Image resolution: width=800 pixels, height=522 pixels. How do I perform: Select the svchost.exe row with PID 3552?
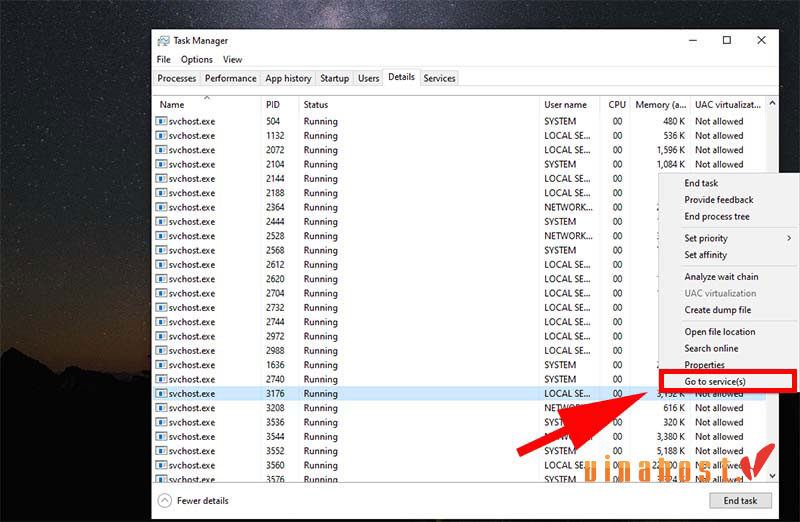(x=459, y=451)
